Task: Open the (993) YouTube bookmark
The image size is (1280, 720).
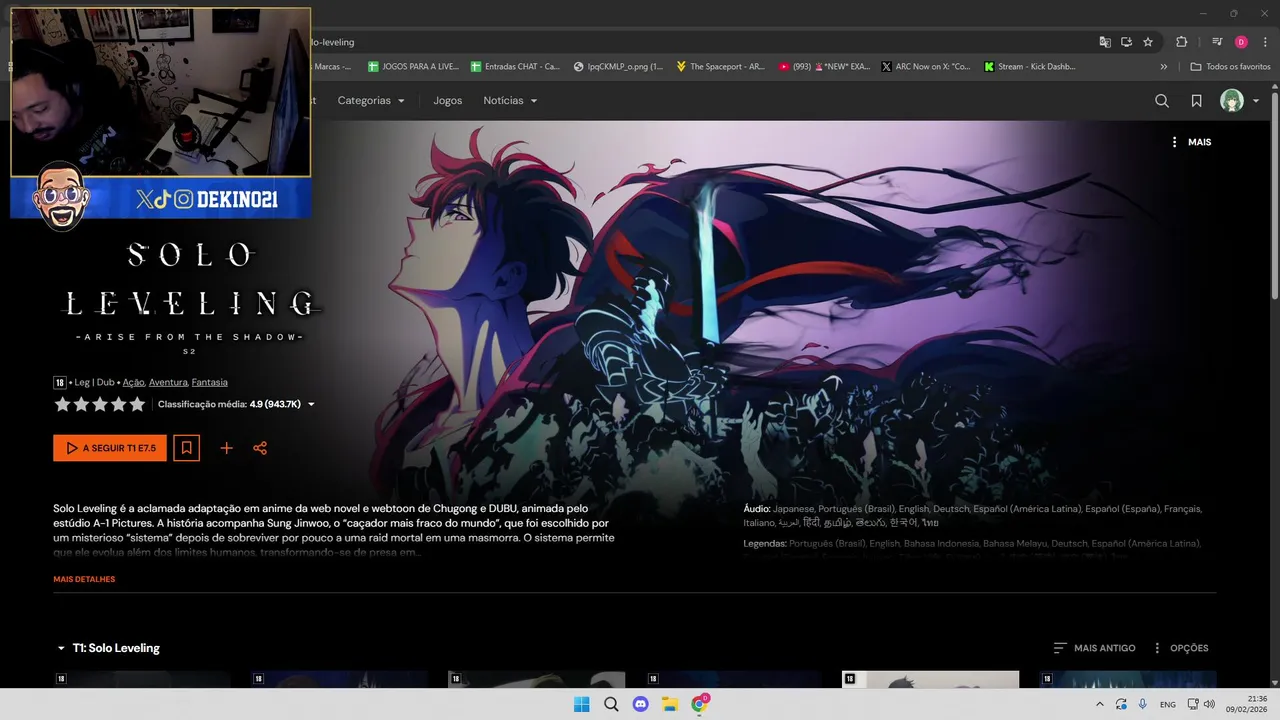Action: pos(823,67)
